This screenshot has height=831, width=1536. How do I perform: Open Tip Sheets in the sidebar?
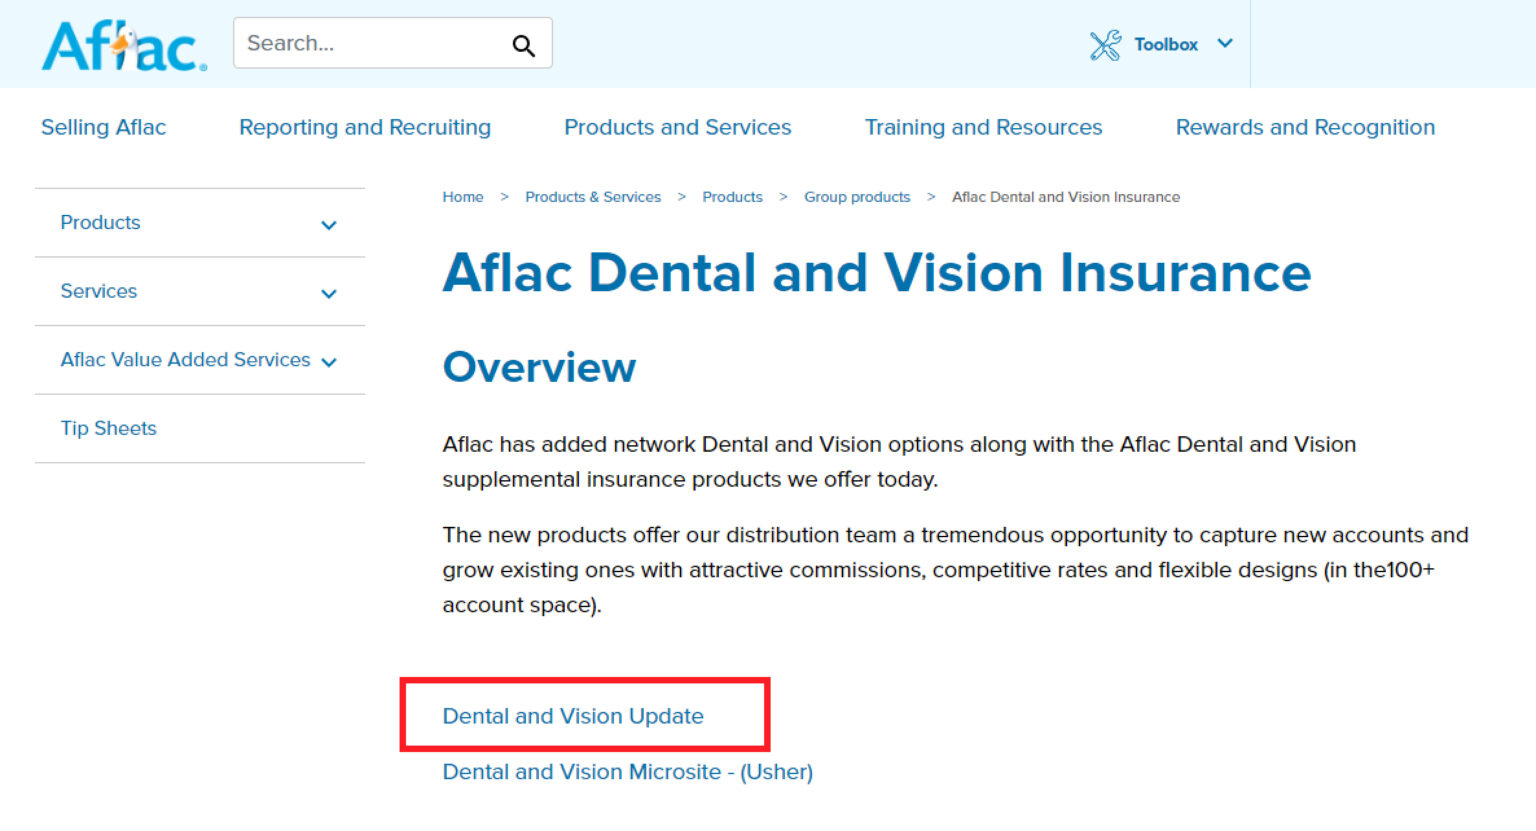[108, 428]
